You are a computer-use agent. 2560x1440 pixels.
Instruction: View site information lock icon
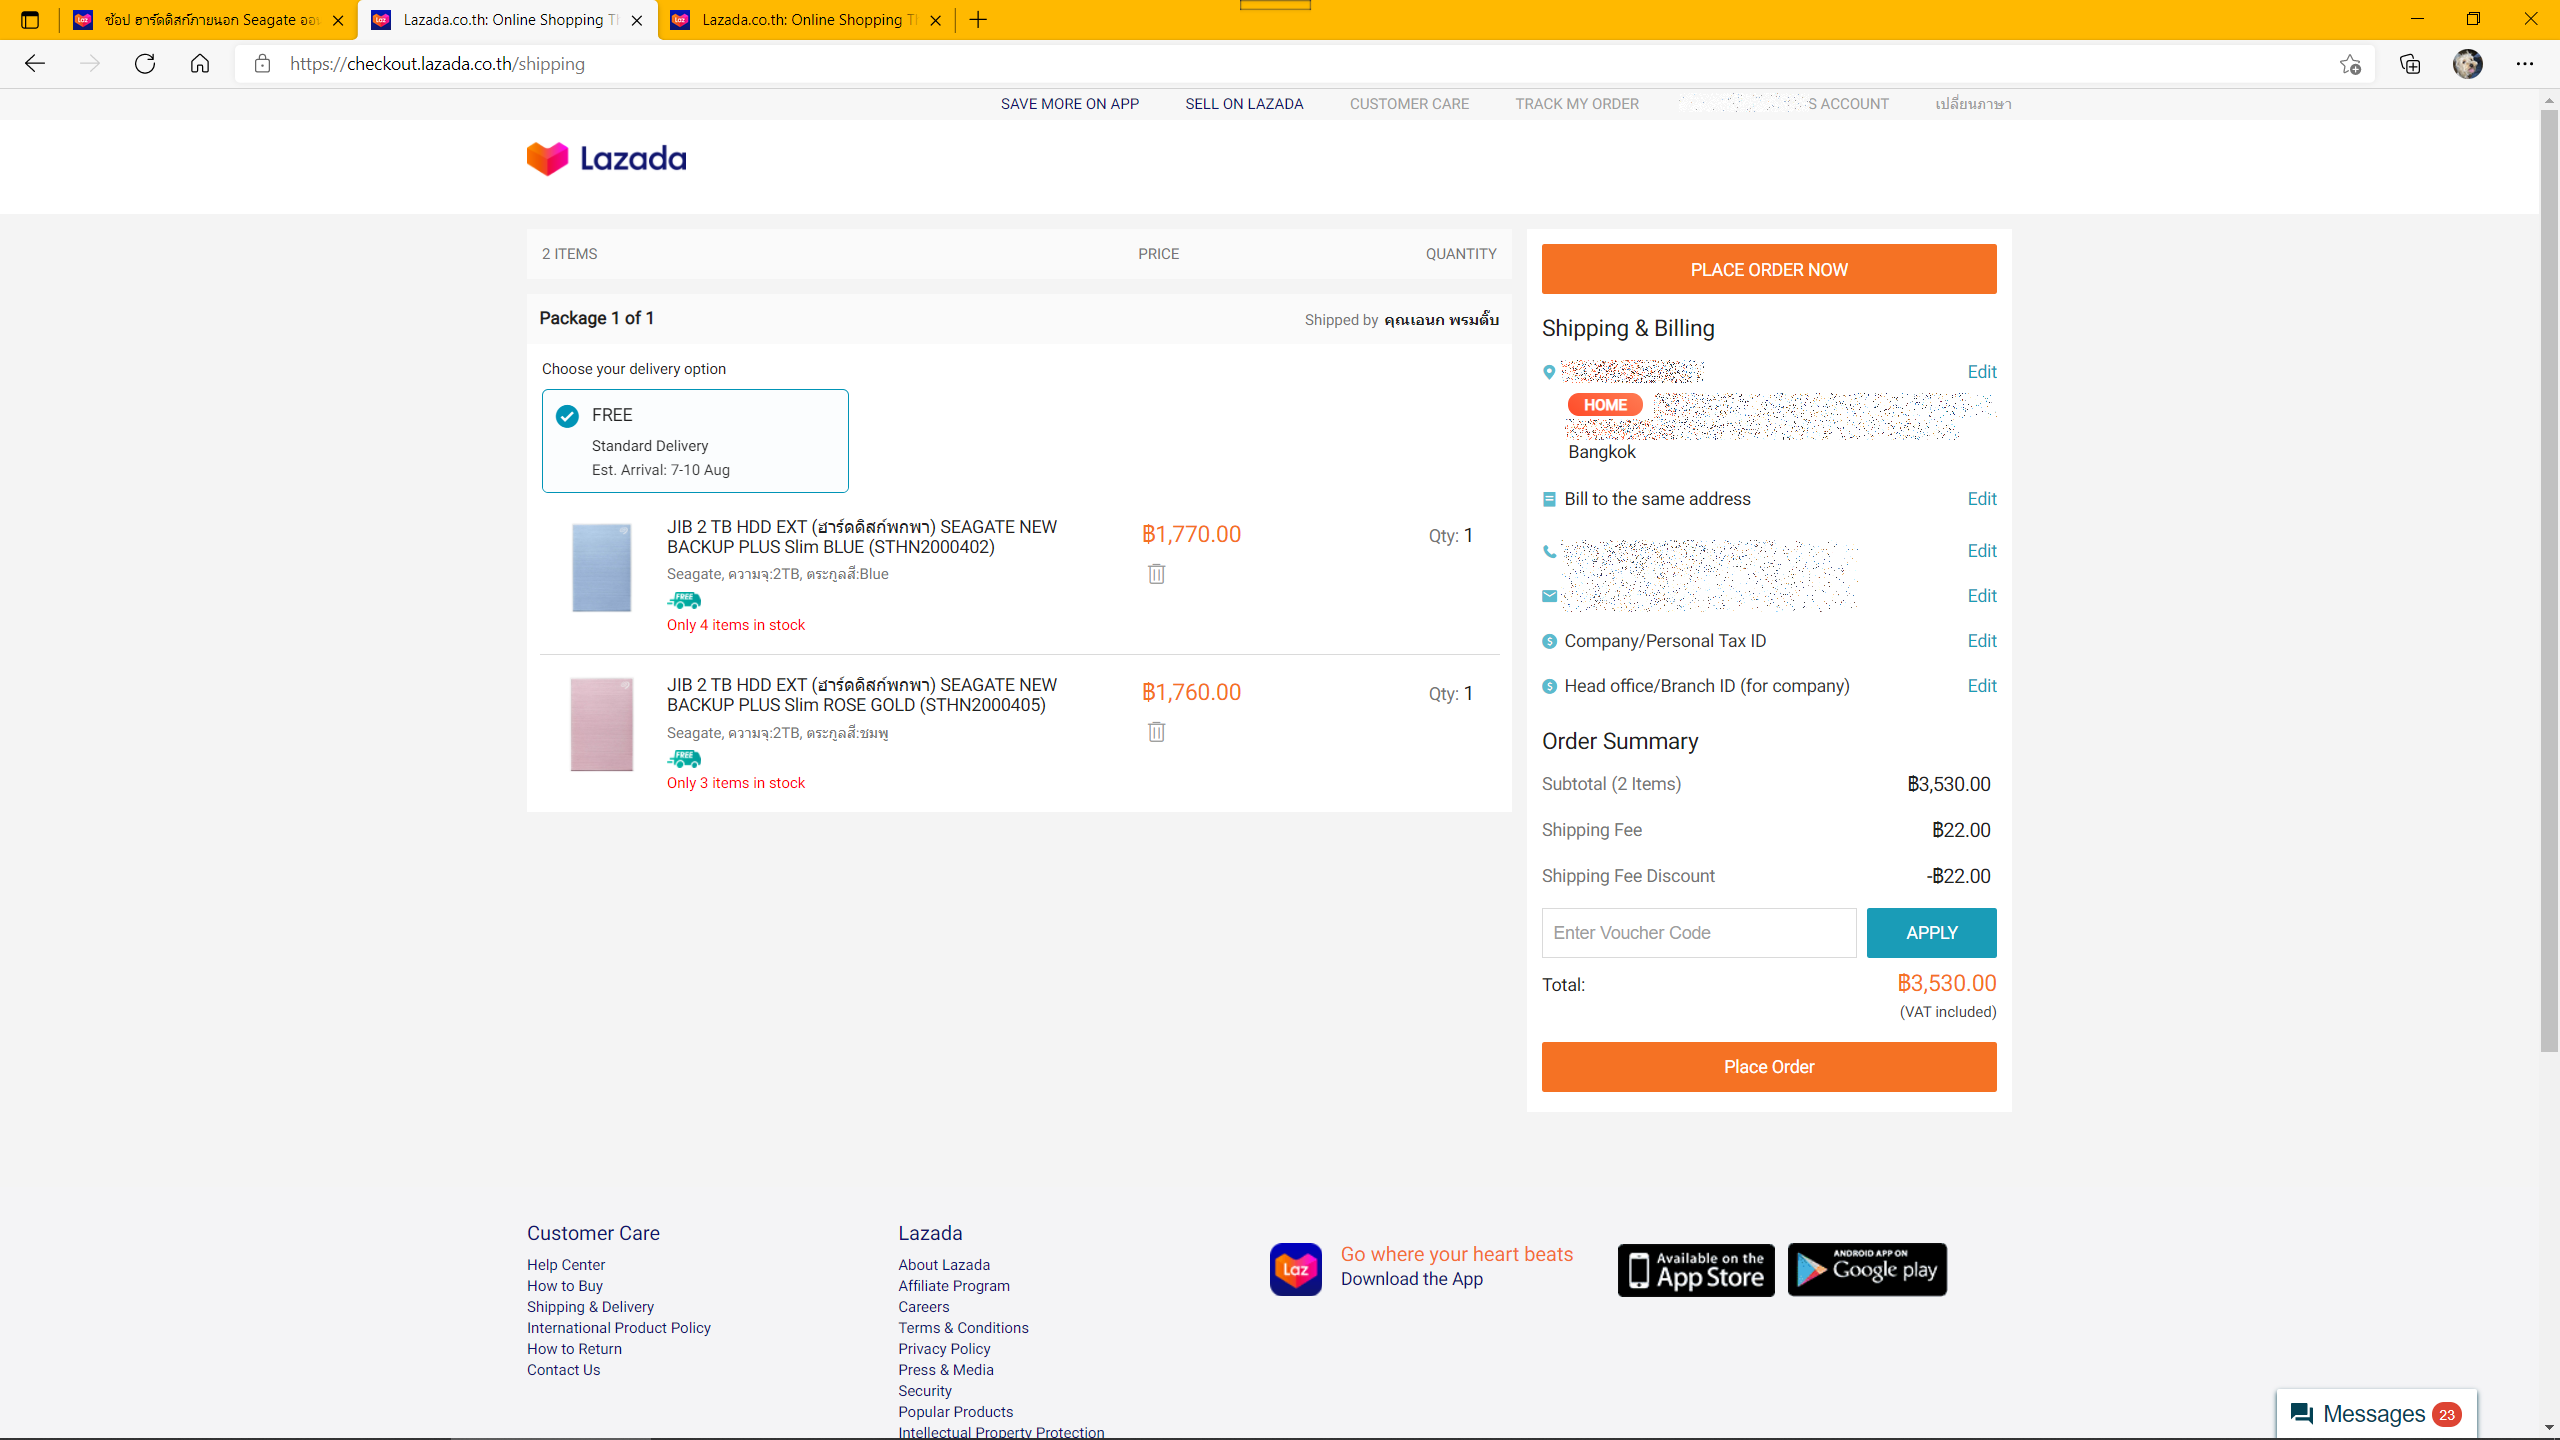point(262,64)
